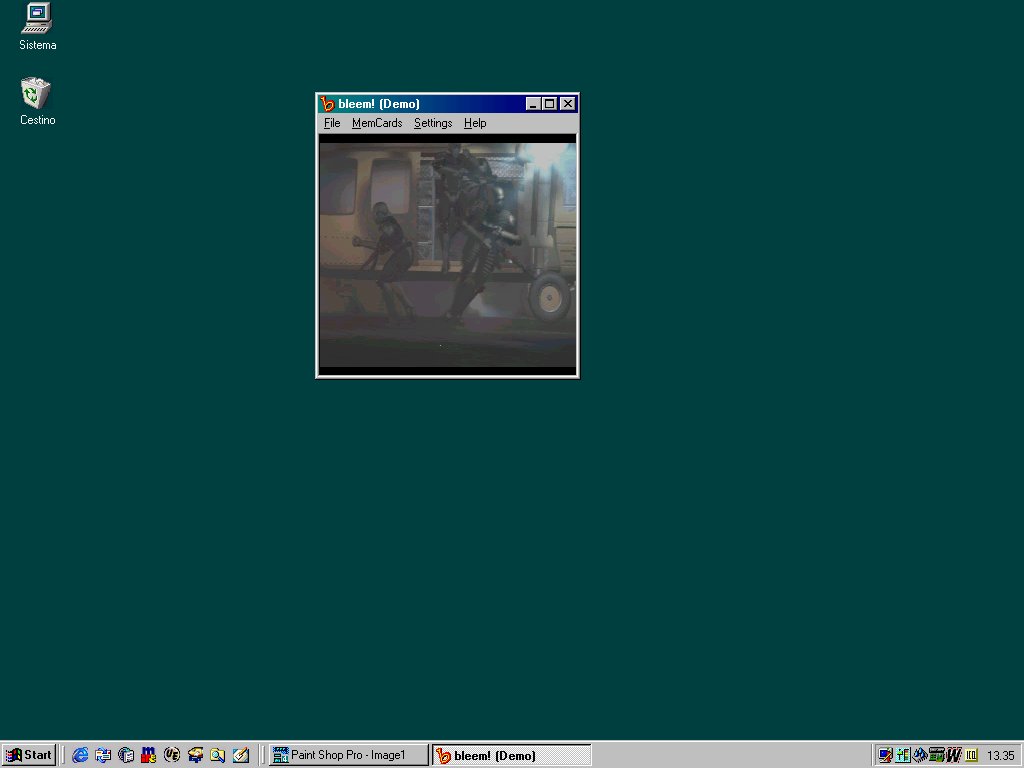
Task: Click the system clock showing 13.35
Action: coord(1000,756)
